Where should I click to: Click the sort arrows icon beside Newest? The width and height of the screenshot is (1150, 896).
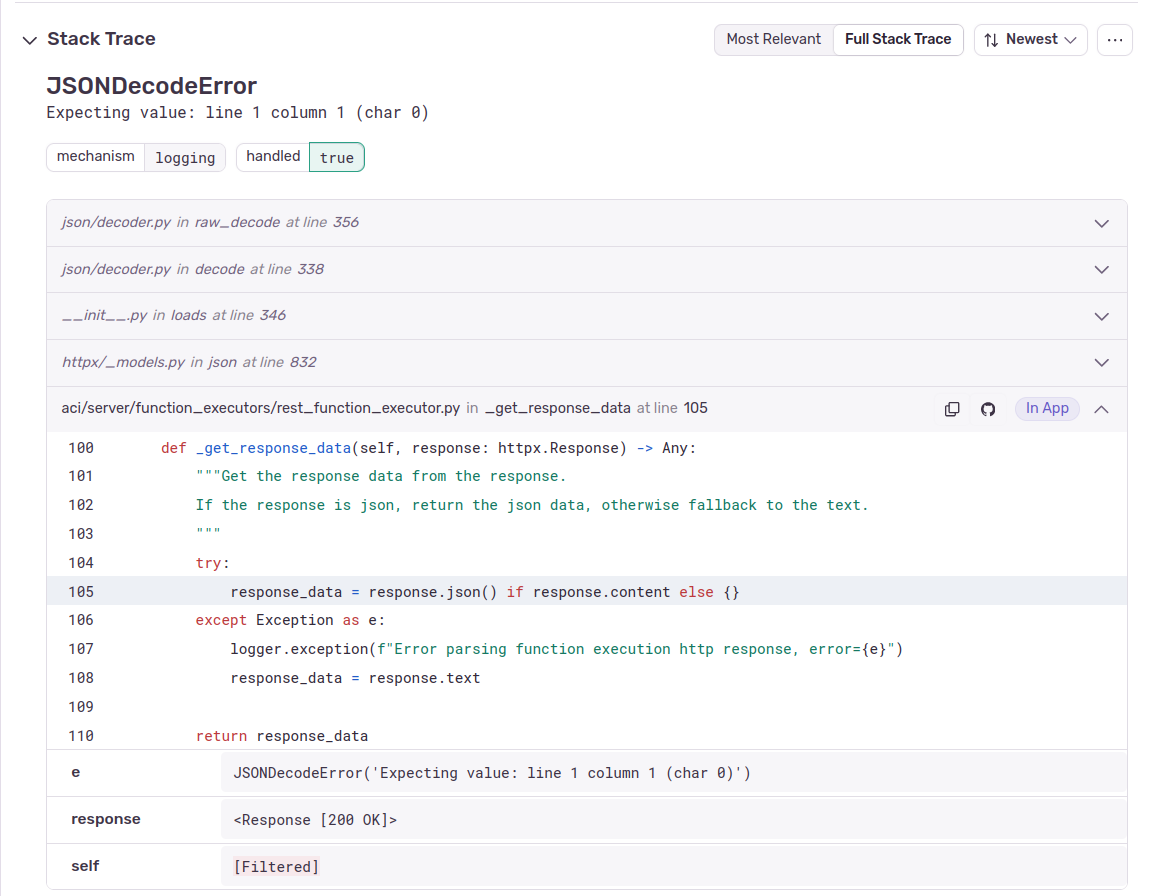tap(991, 40)
